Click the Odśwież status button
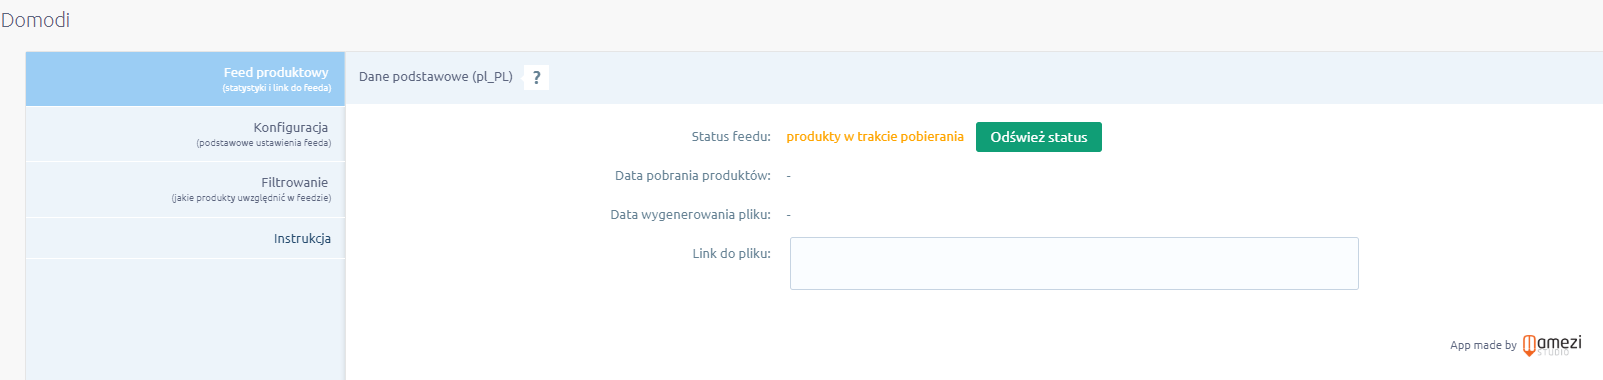1603x380 pixels. 1038,137
